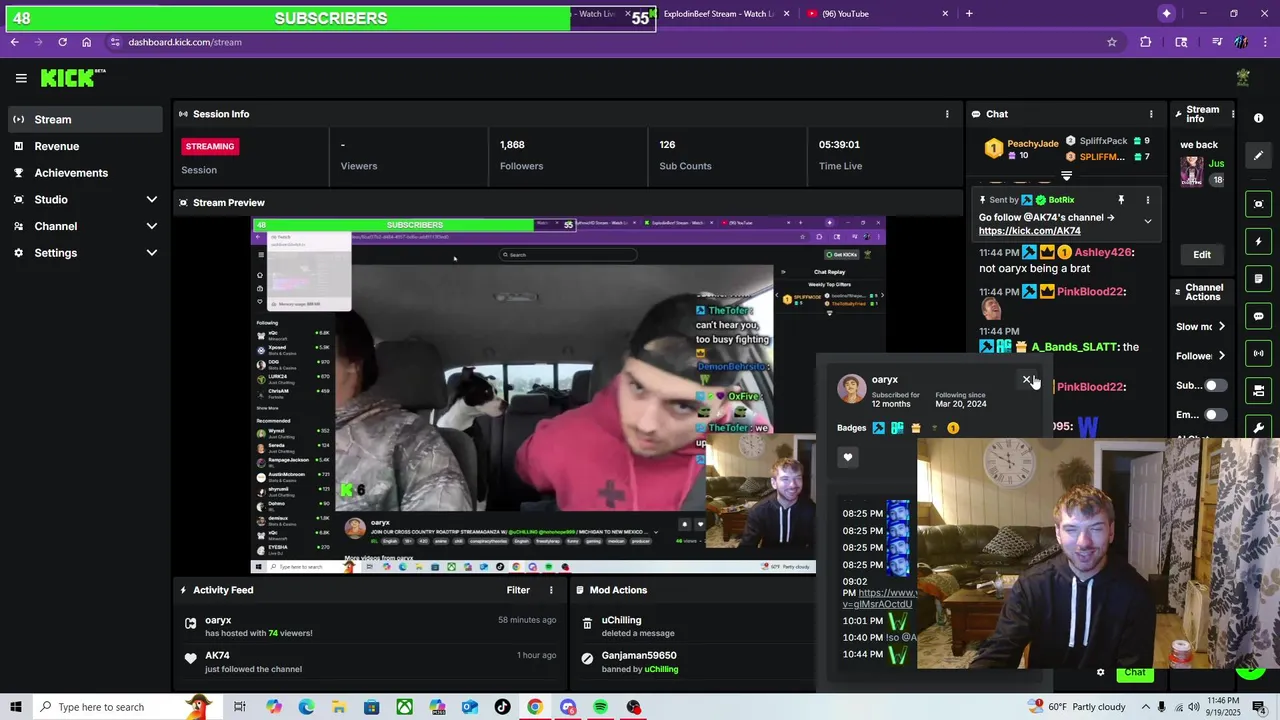Open the Activity Feed Filter
The width and height of the screenshot is (1280, 720).
coord(518,590)
